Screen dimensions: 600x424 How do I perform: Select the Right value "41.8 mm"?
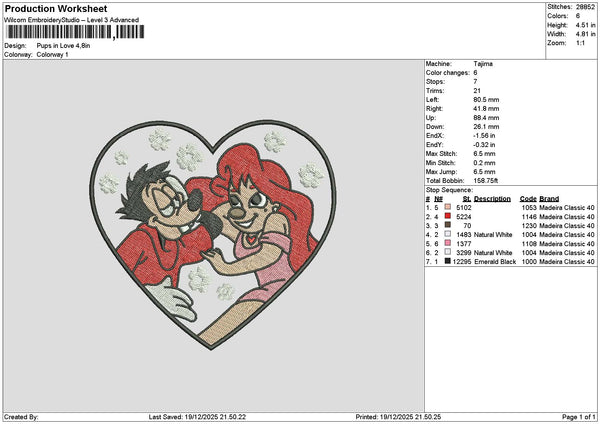pyautogui.click(x=486, y=109)
